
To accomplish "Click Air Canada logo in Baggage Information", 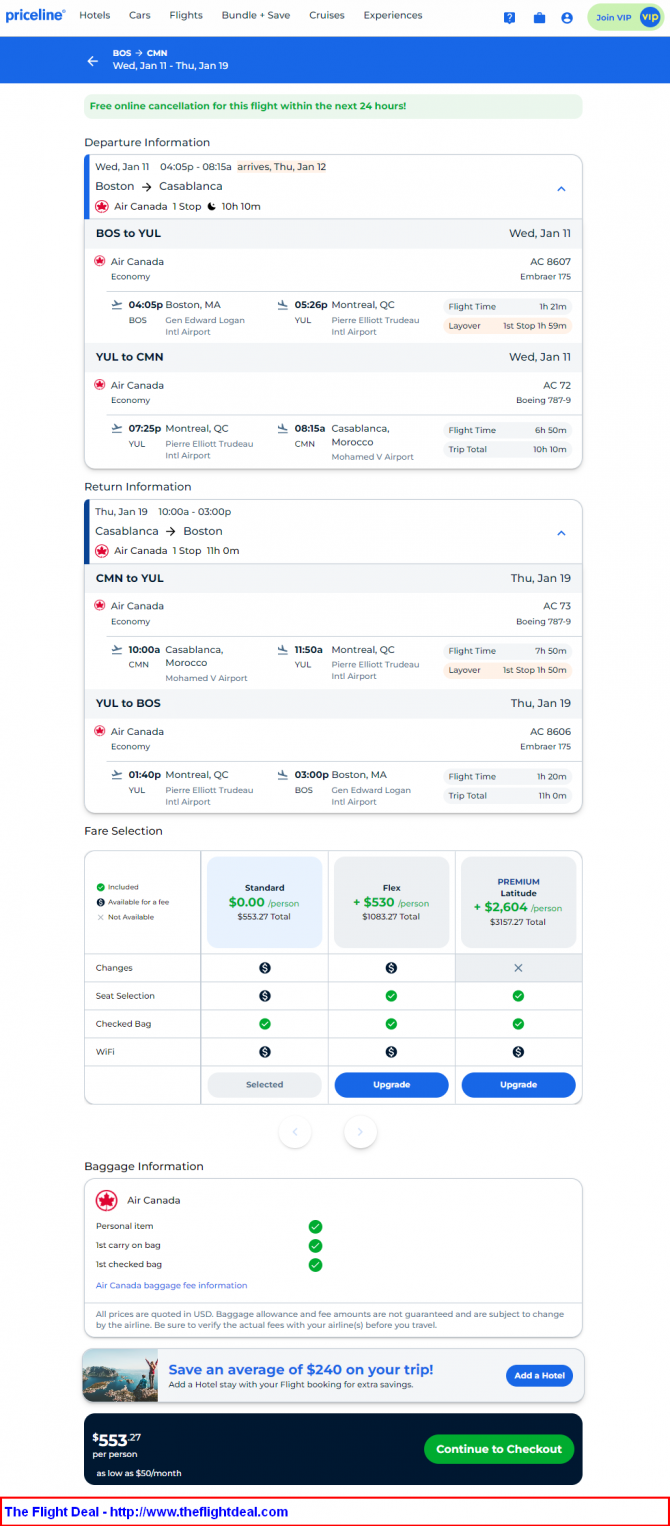I will coord(106,1200).
